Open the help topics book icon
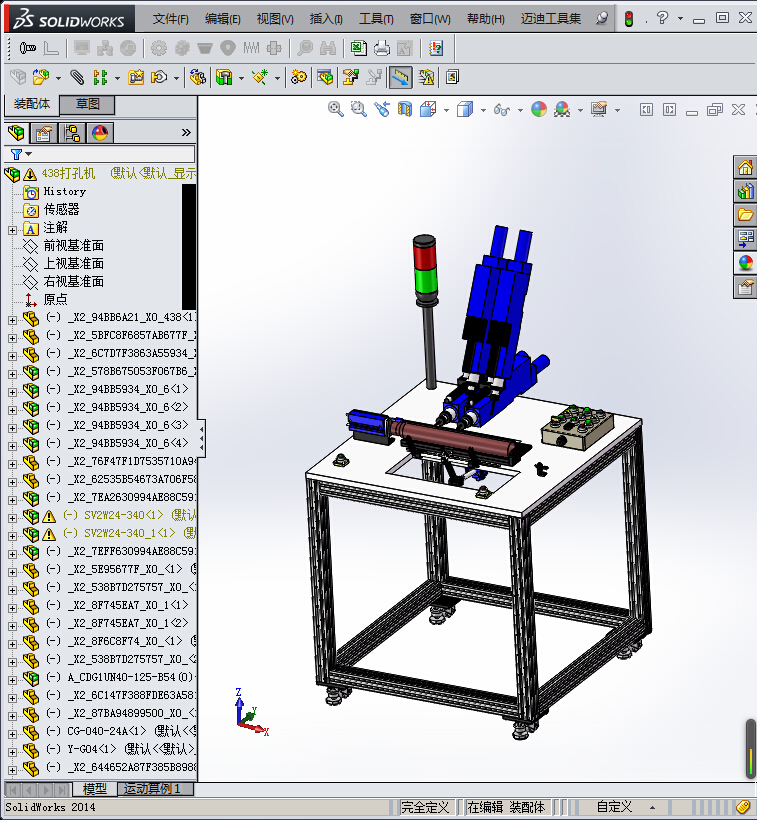Screen dimensions: 757x820 tap(435, 49)
